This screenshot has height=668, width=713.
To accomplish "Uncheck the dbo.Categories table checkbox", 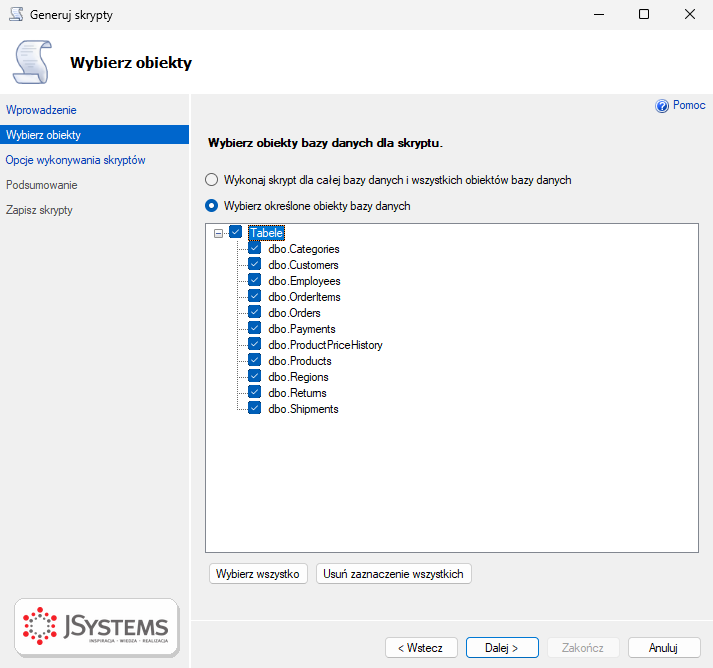I will (x=255, y=248).
